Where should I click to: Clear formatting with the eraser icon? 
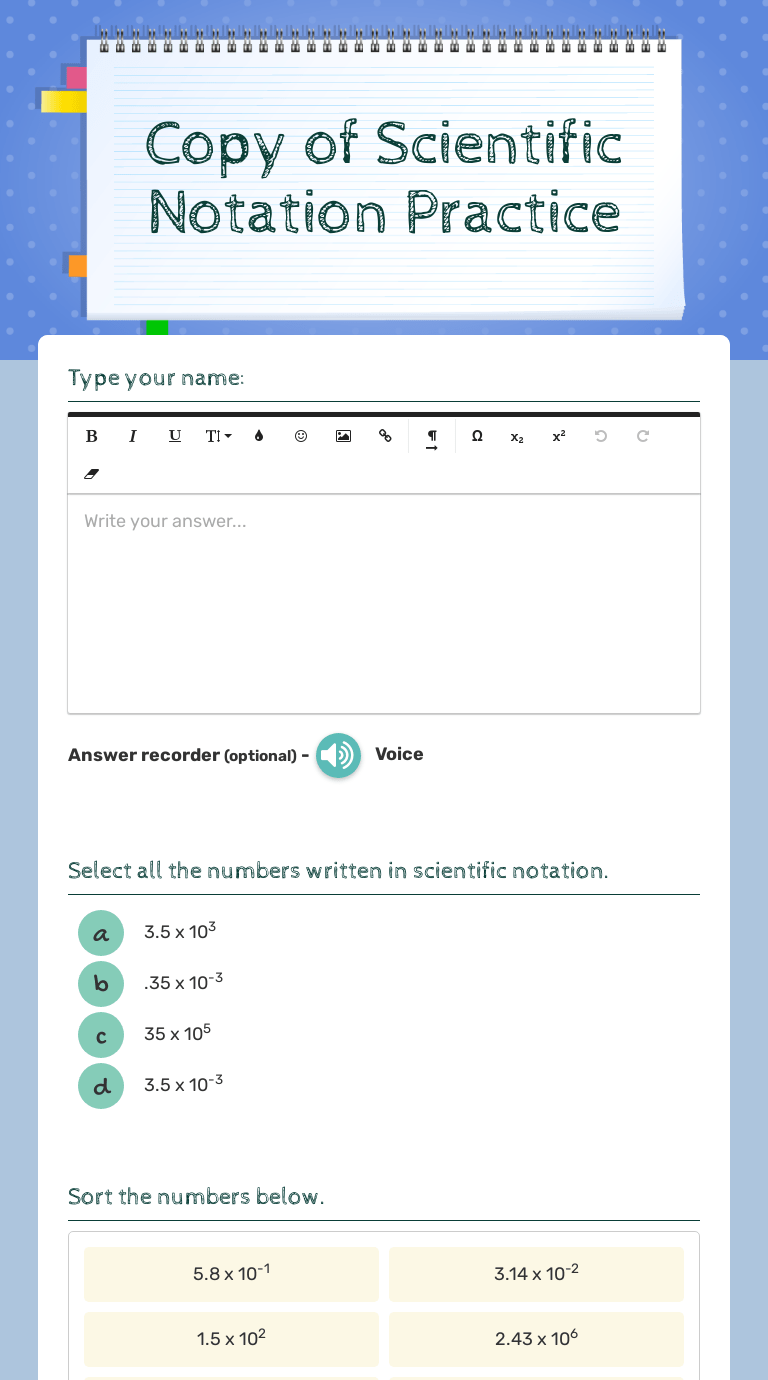pyautogui.click(x=91, y=474)
